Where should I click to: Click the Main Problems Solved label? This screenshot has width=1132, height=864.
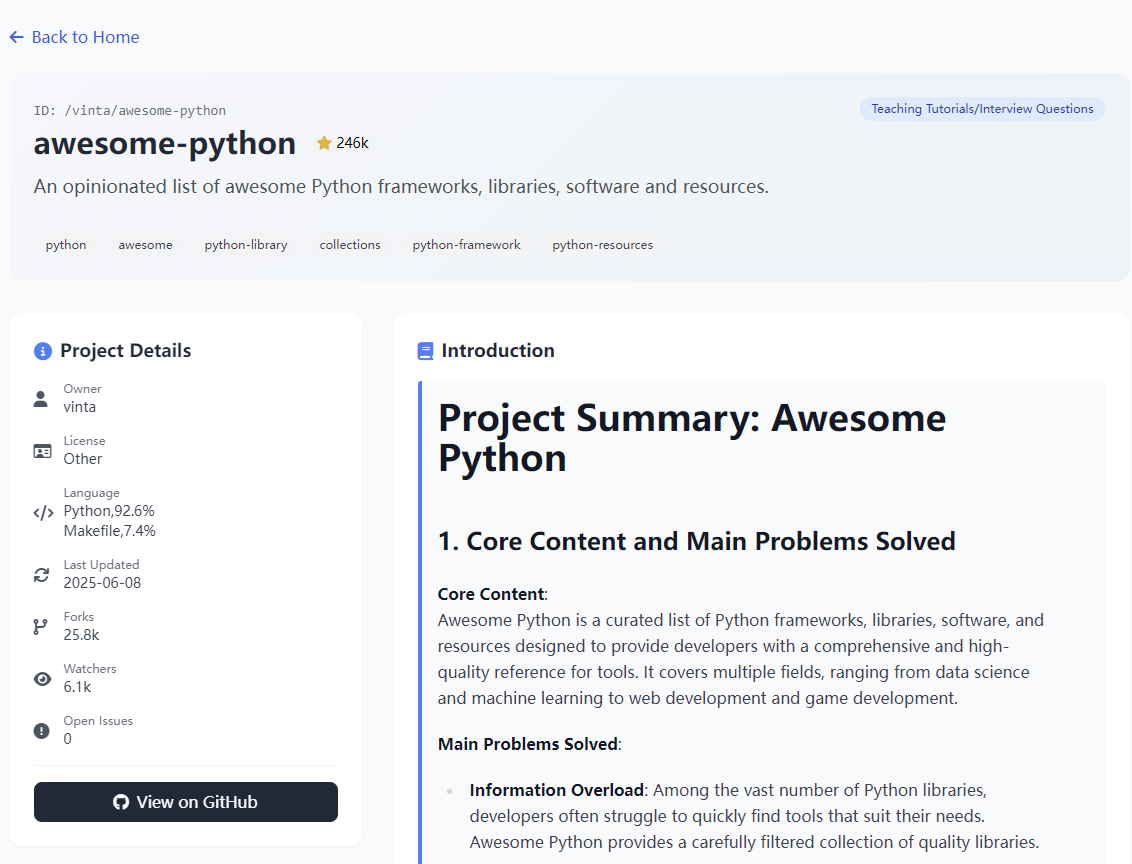click(x=528, y=744)
